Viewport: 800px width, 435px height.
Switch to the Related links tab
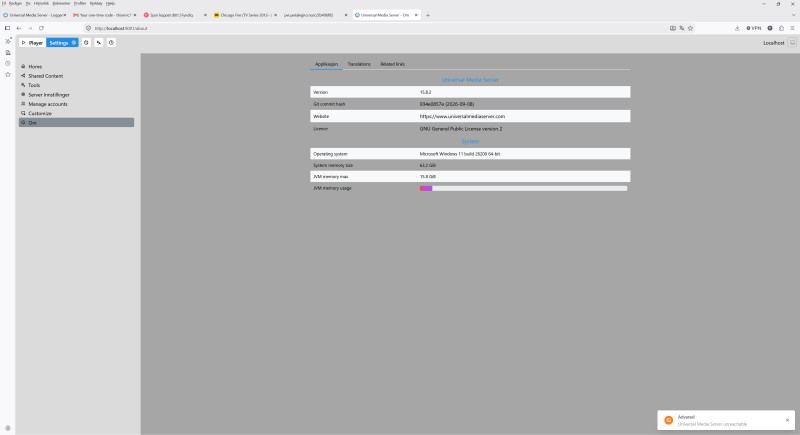coord(392,64)
